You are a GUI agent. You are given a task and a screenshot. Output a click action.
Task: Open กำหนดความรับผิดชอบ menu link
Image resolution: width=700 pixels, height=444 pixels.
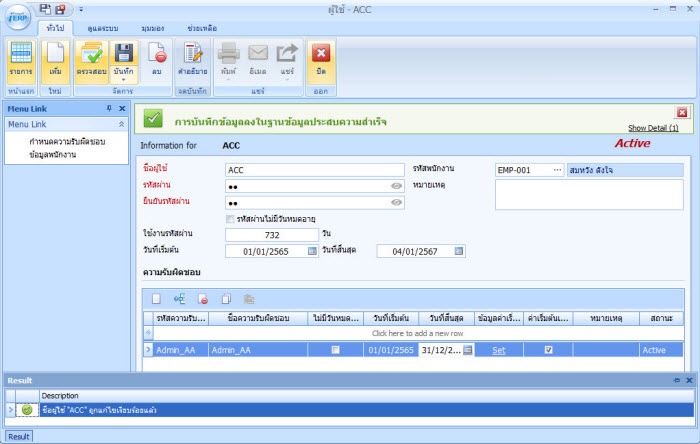pos(67,142)
